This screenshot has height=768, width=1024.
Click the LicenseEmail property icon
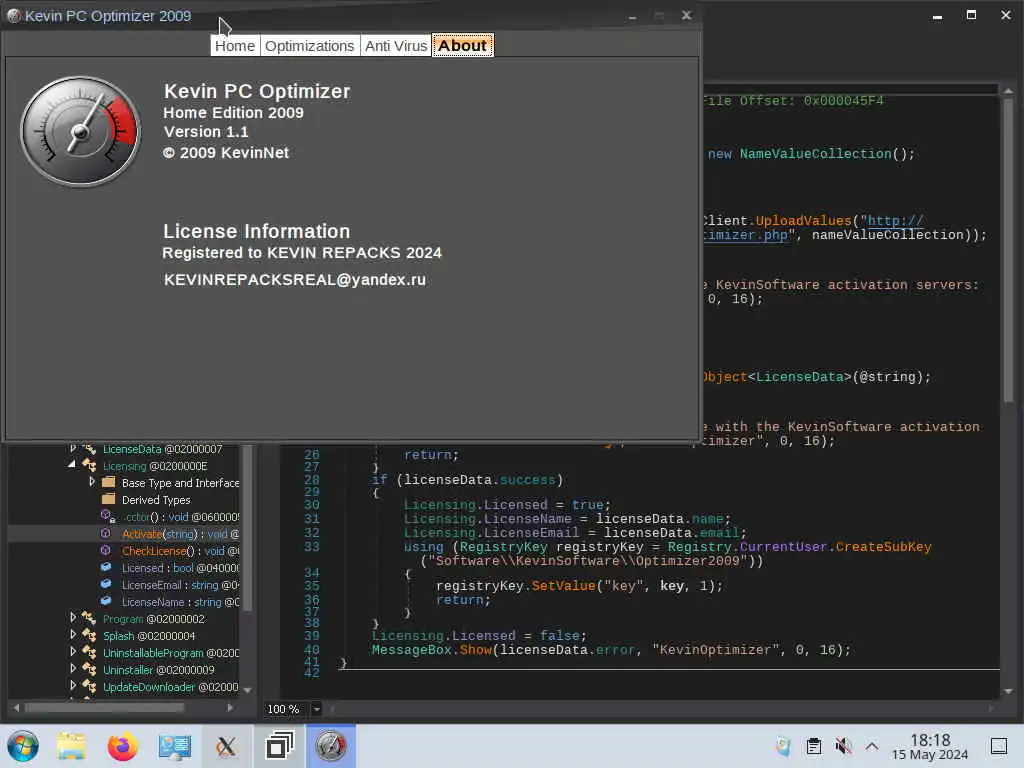point(106,584)
